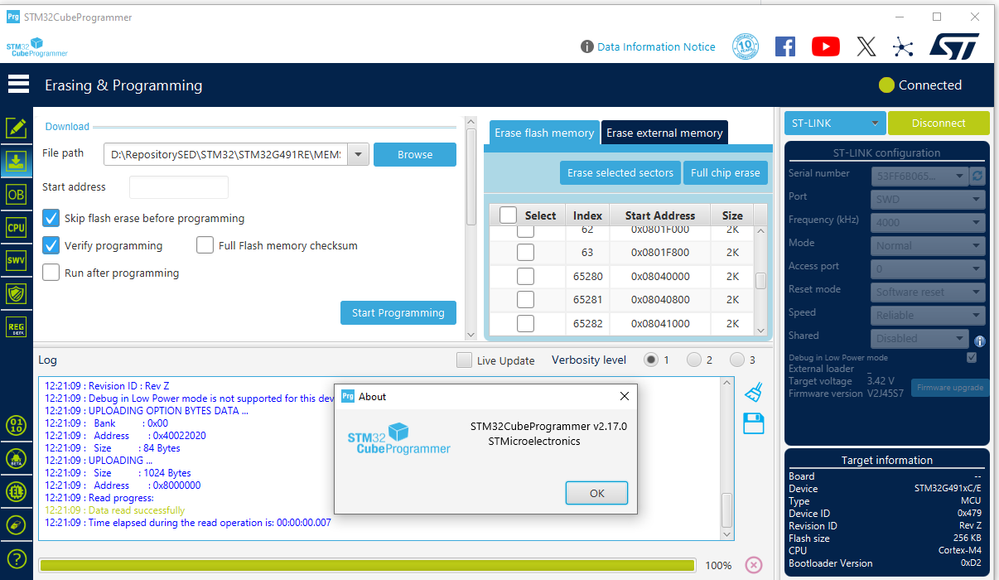
Task: Enable Run after programming
Action: tap(51, 273)
